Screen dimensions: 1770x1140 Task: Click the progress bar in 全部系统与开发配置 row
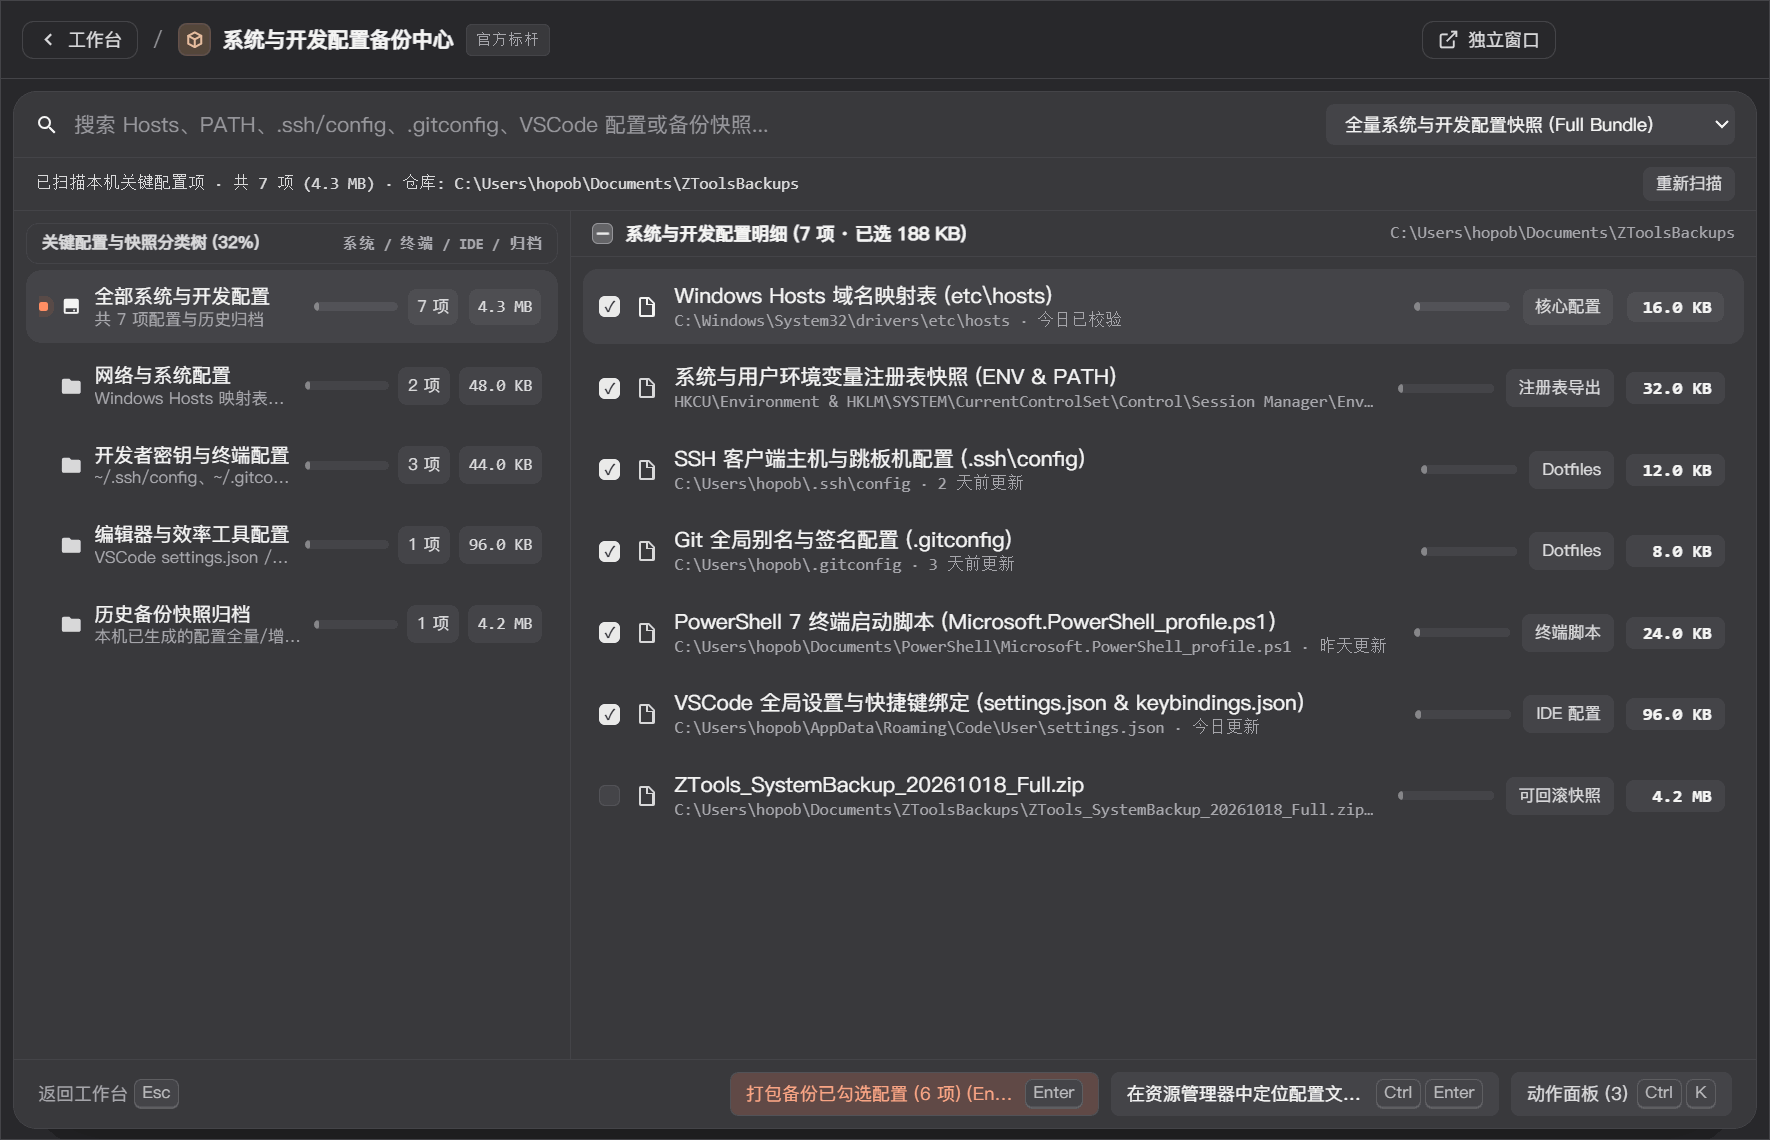pyautogui.click(x=355, y=307)
